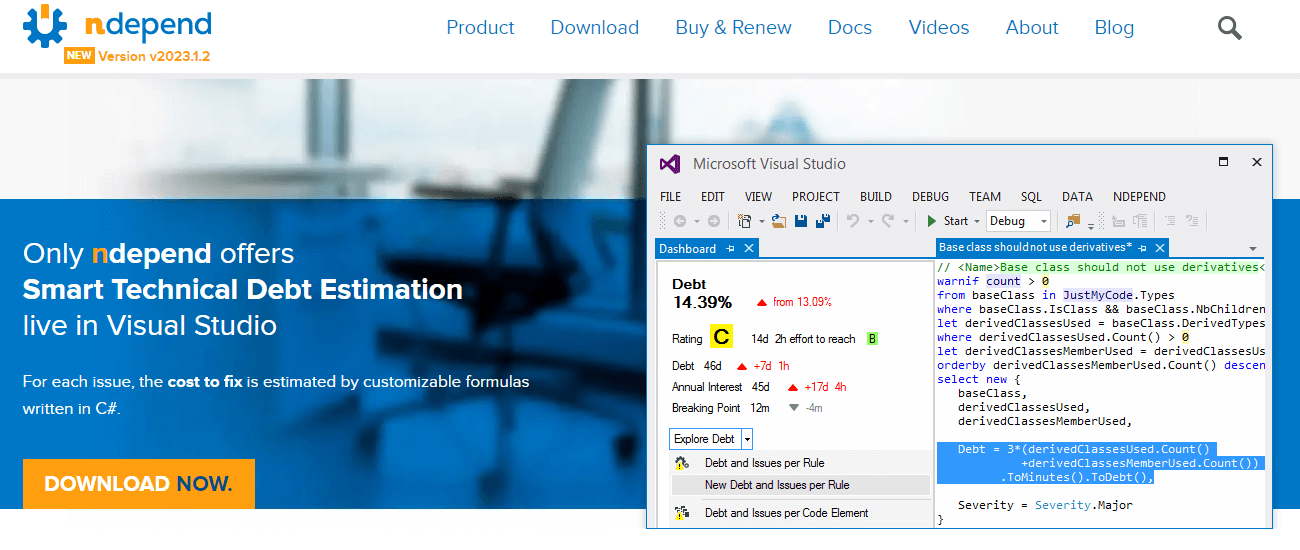Click the comment-out lines toolbar icon
The width and height of the screenshot is (1300, 550).
1119,221
